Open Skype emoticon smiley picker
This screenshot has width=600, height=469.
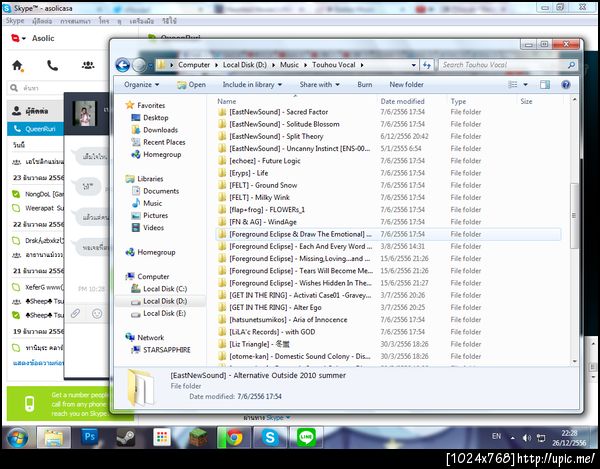point(97,314)
